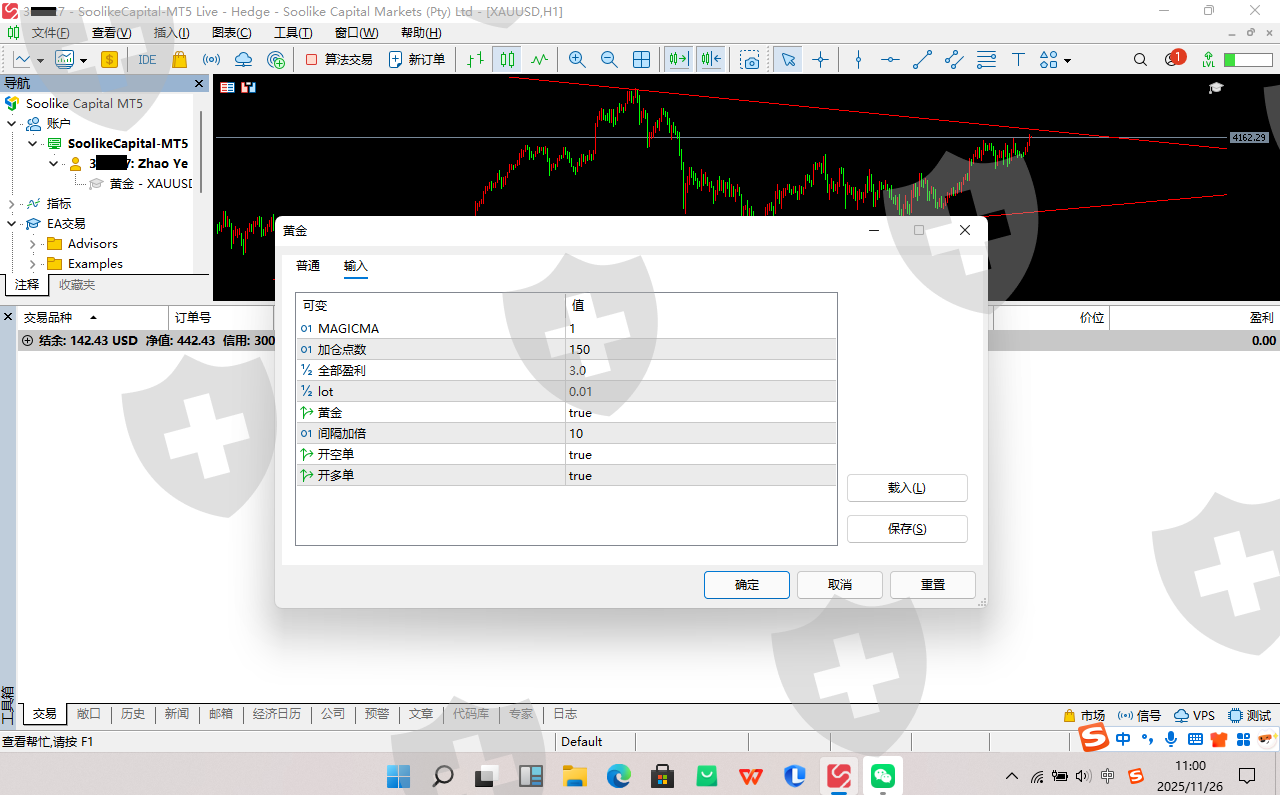The image size is (1280, 795).
Task: Open the 工具 menu
Action: (293, 33)
